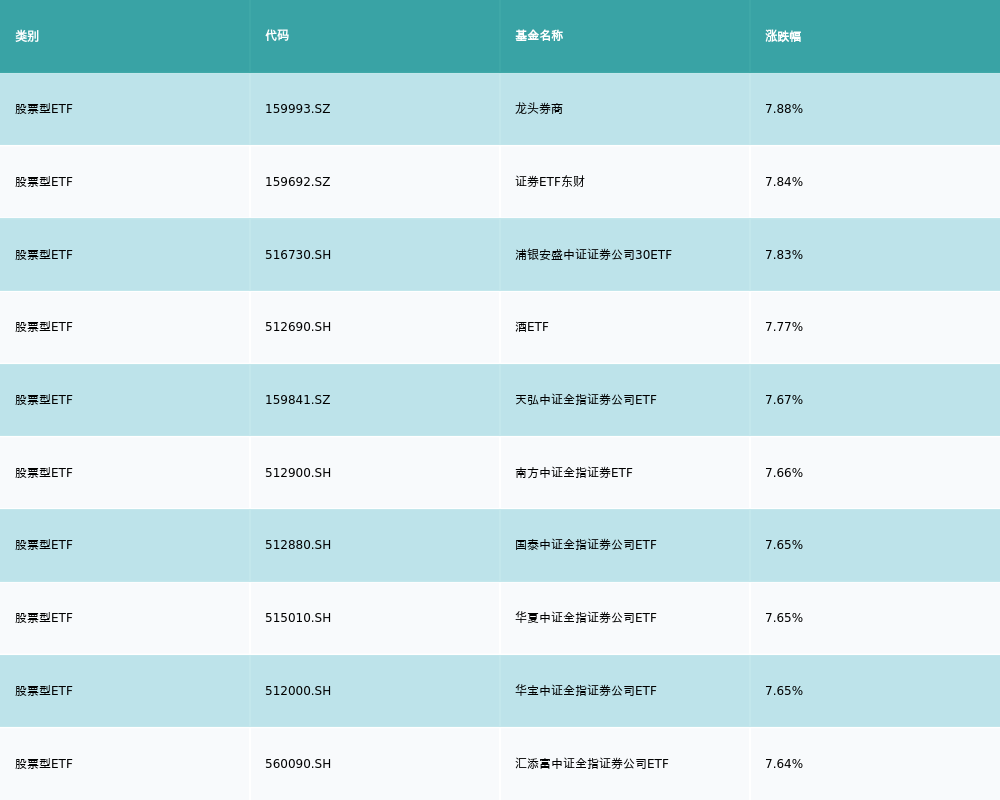Image resolution: width=1000 pixels, height=800 pixels.
Task: Select fund code 515010.SH
Action: pos(298,618)
